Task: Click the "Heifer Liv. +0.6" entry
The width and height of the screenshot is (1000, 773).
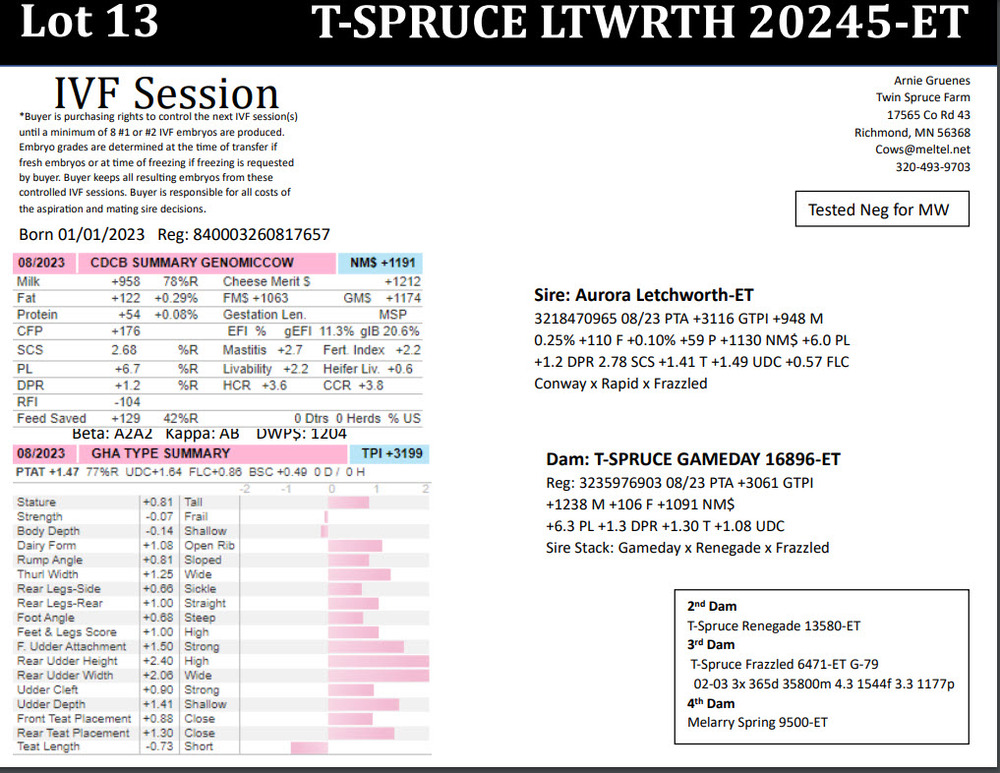Action: click(368, 369)
